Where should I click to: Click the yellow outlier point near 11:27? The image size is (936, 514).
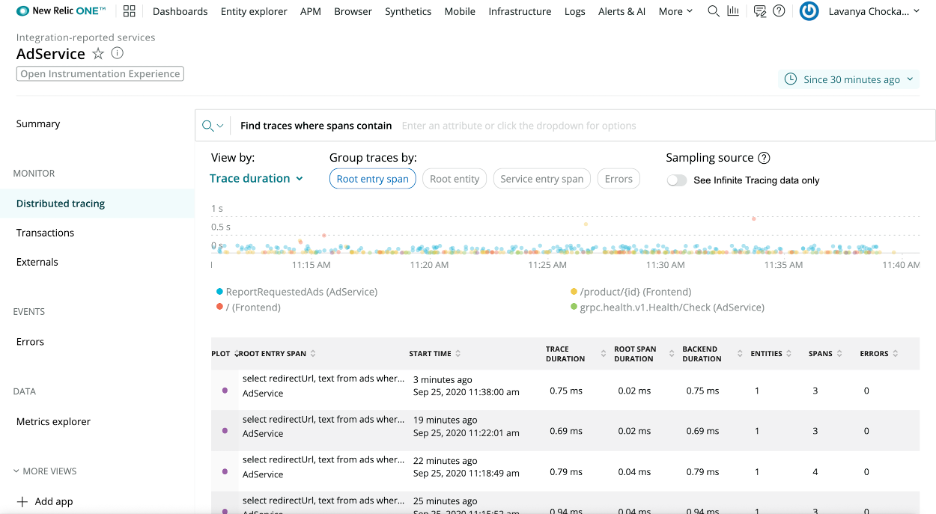tap(586, 224)
